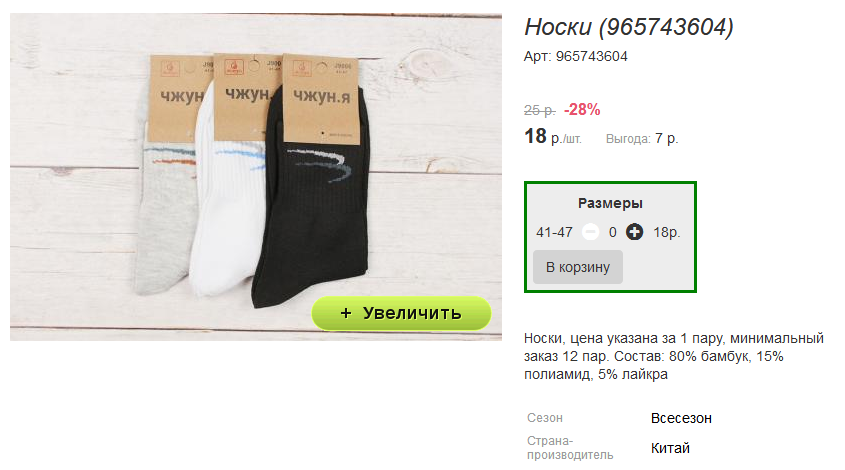The image size is (845, 470).
Task: Click the Размеры heading
Action: coord(610,203)
